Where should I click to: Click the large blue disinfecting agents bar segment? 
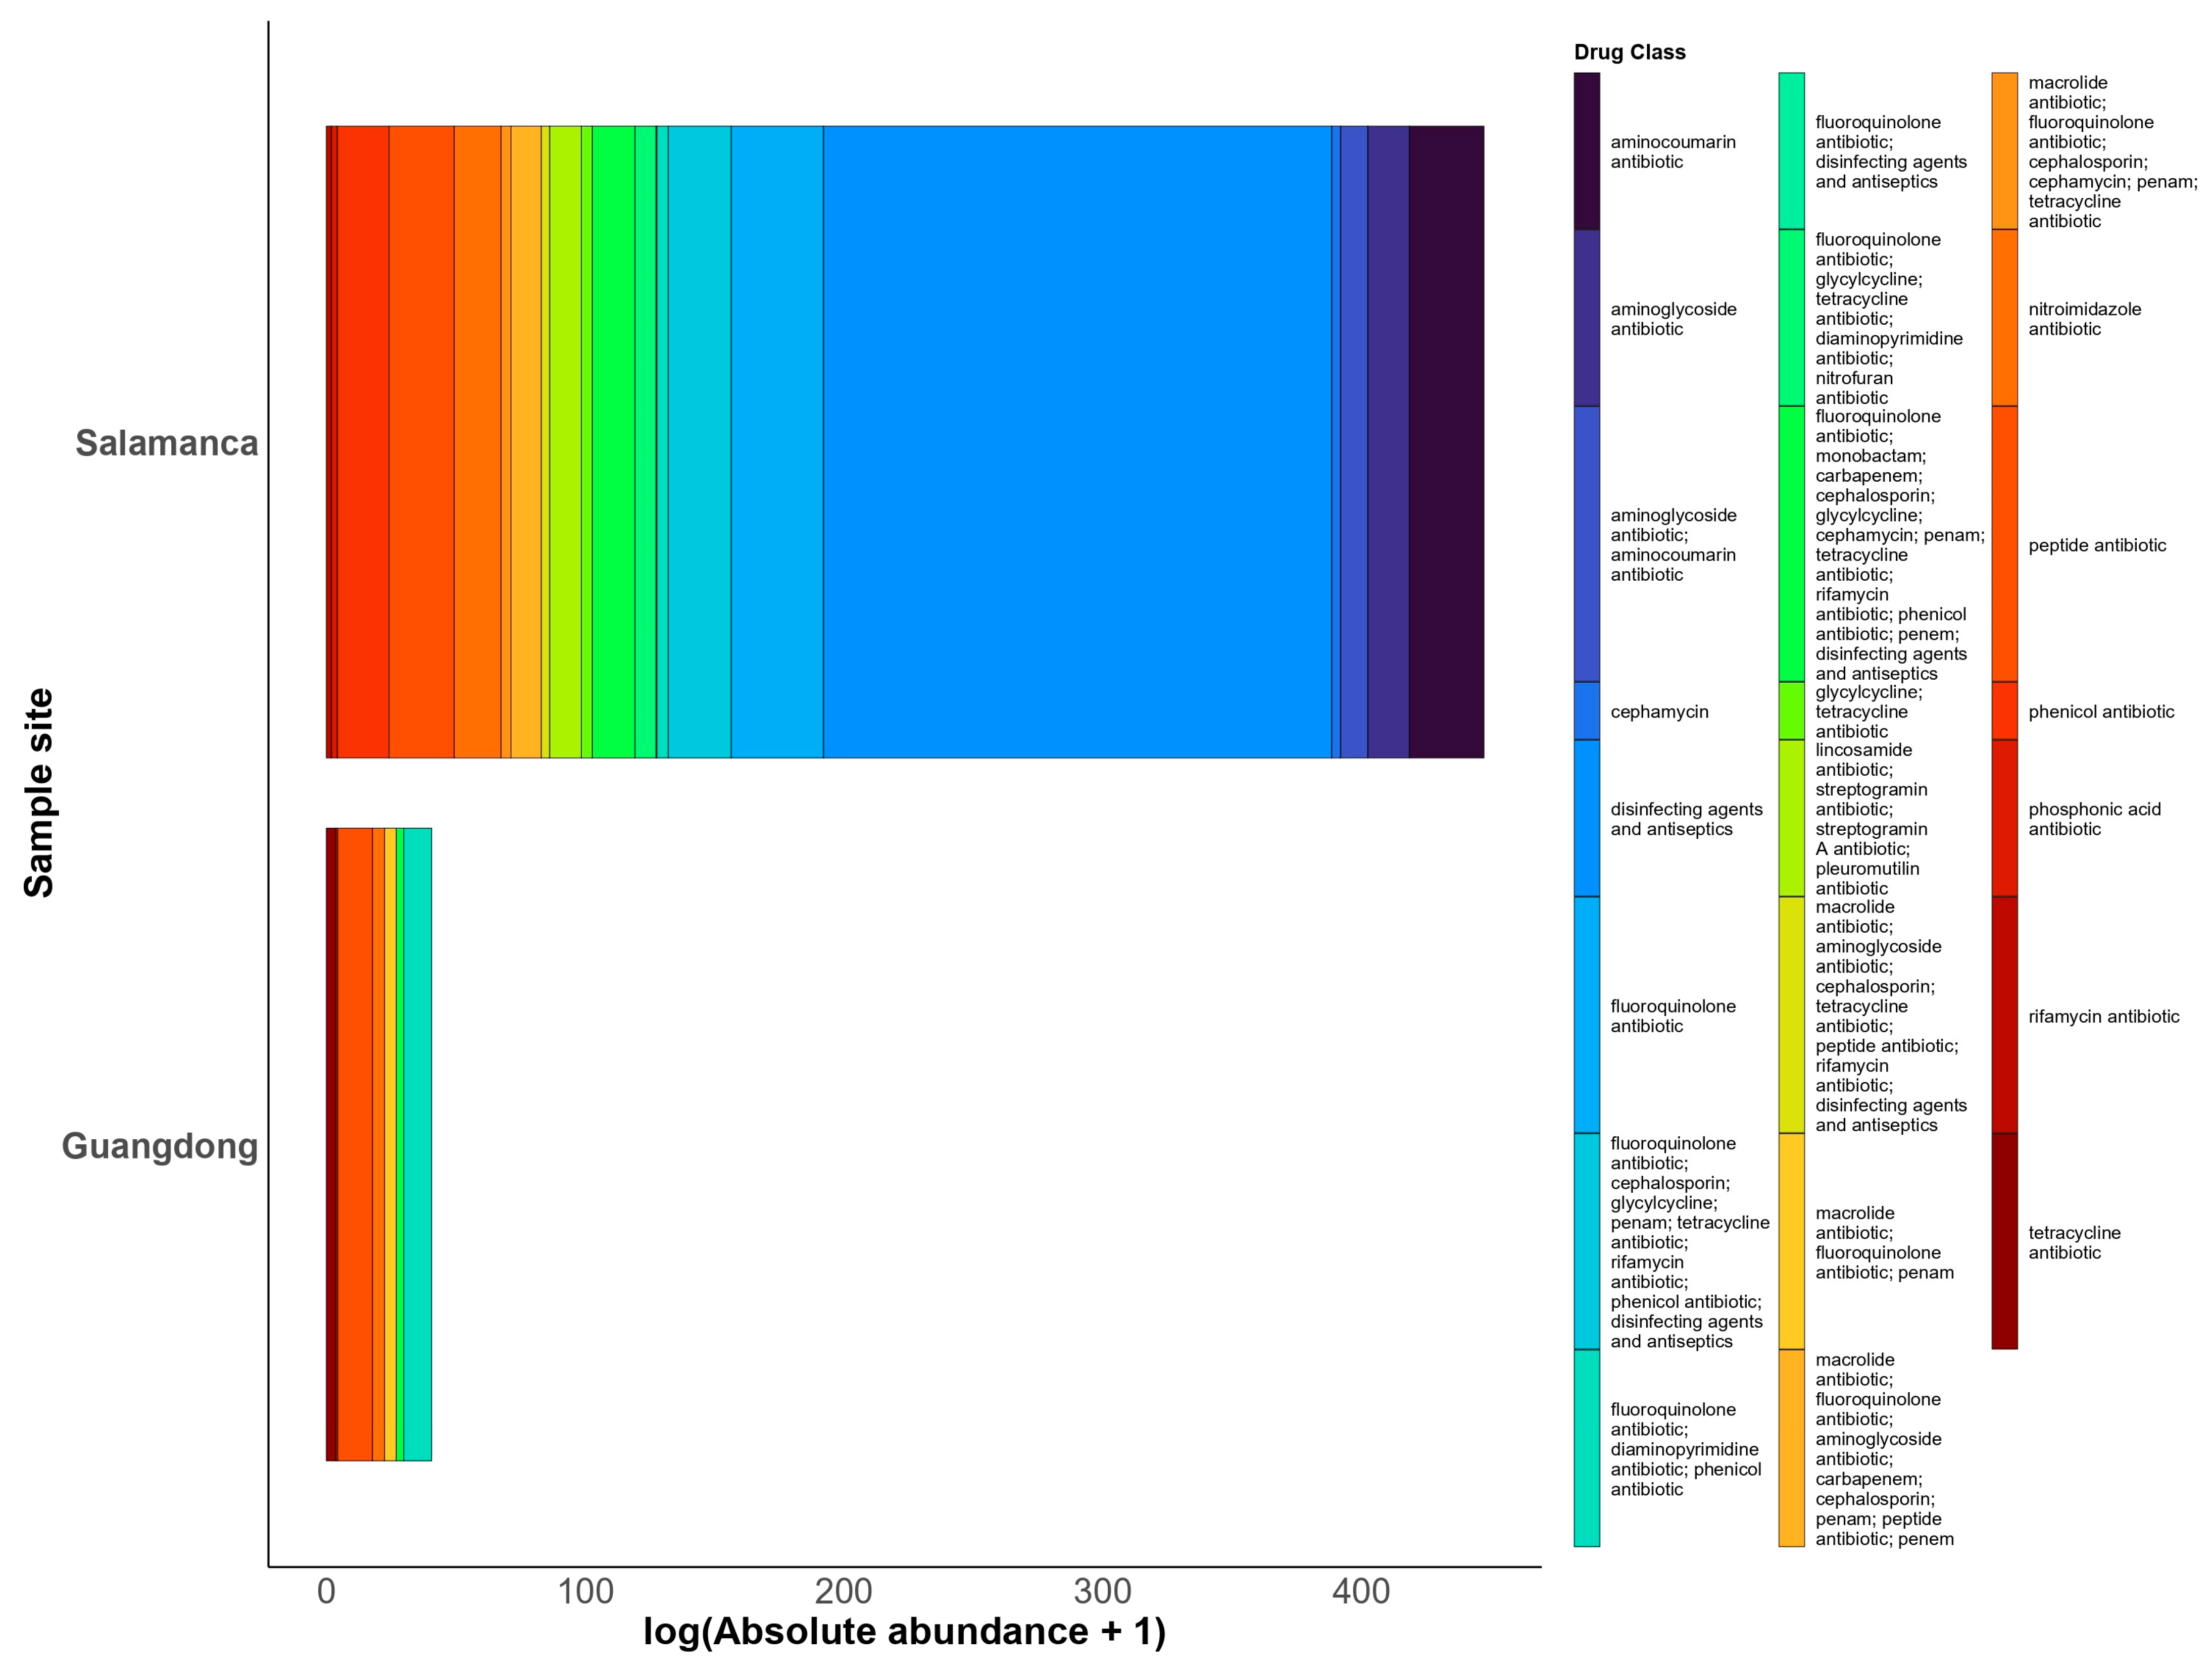[x=1077, y=442]
